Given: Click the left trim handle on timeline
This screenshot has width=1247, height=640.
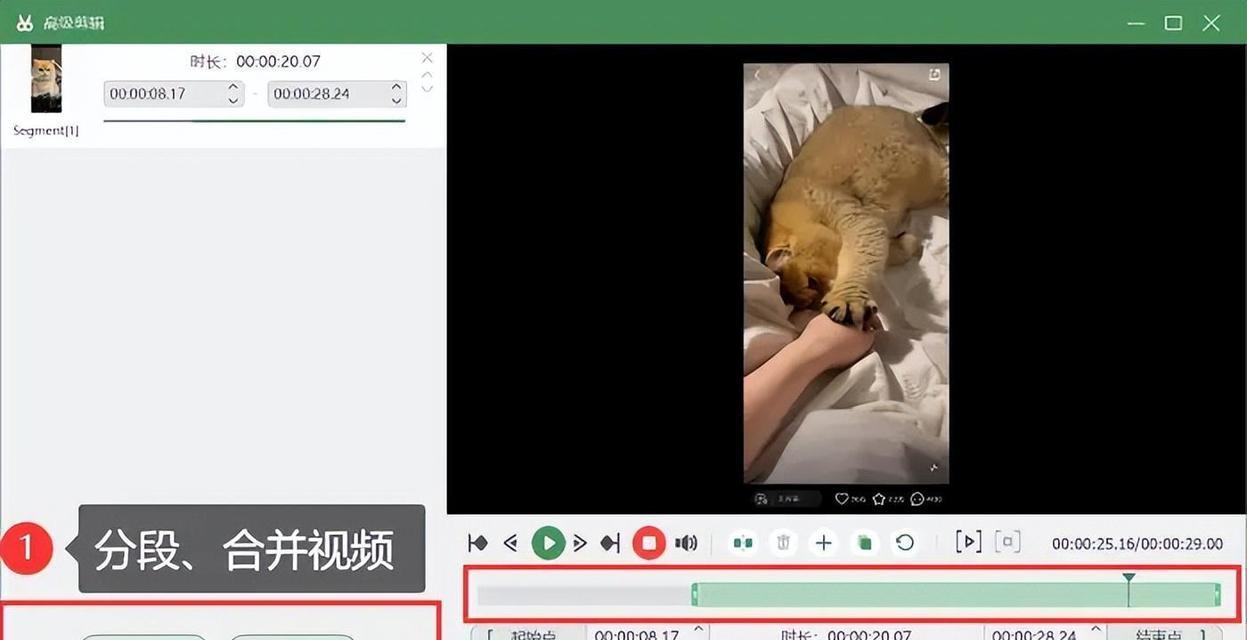Looking at the screenshot, I should [695, 595].
